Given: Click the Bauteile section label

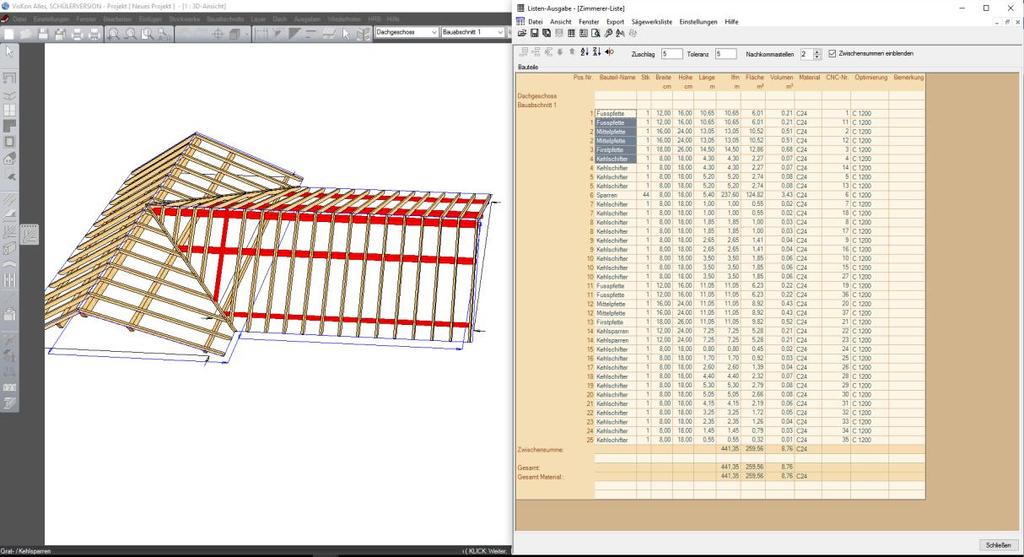Looking at the screenshot, I should click(528, 67).
